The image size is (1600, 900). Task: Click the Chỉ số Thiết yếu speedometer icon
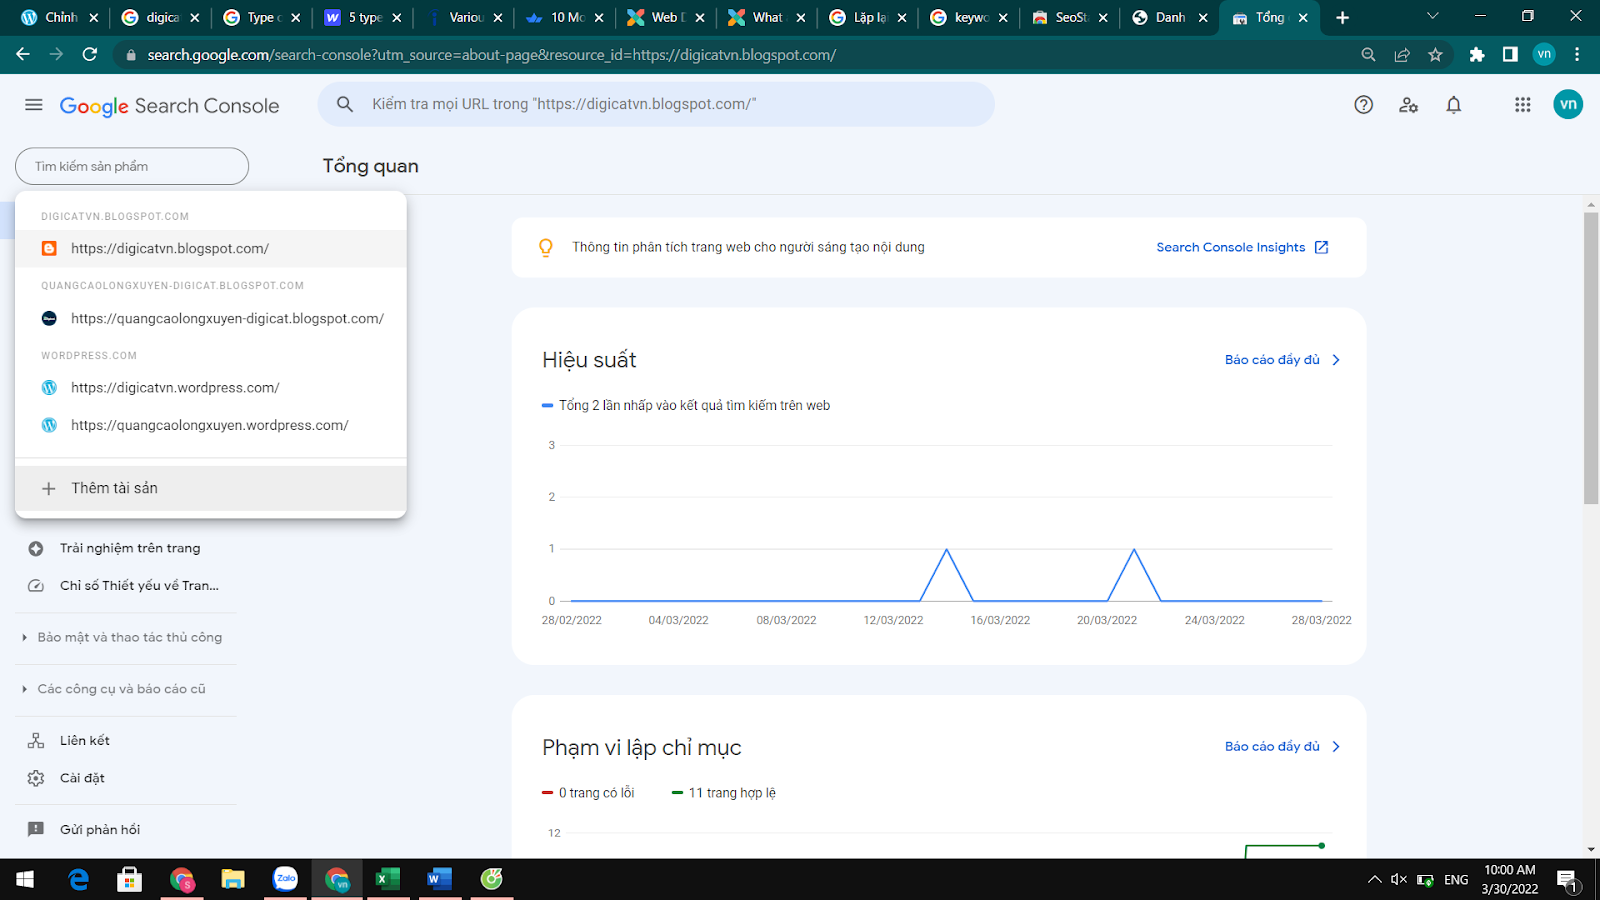pyautogui.click(x=36, y=586)
